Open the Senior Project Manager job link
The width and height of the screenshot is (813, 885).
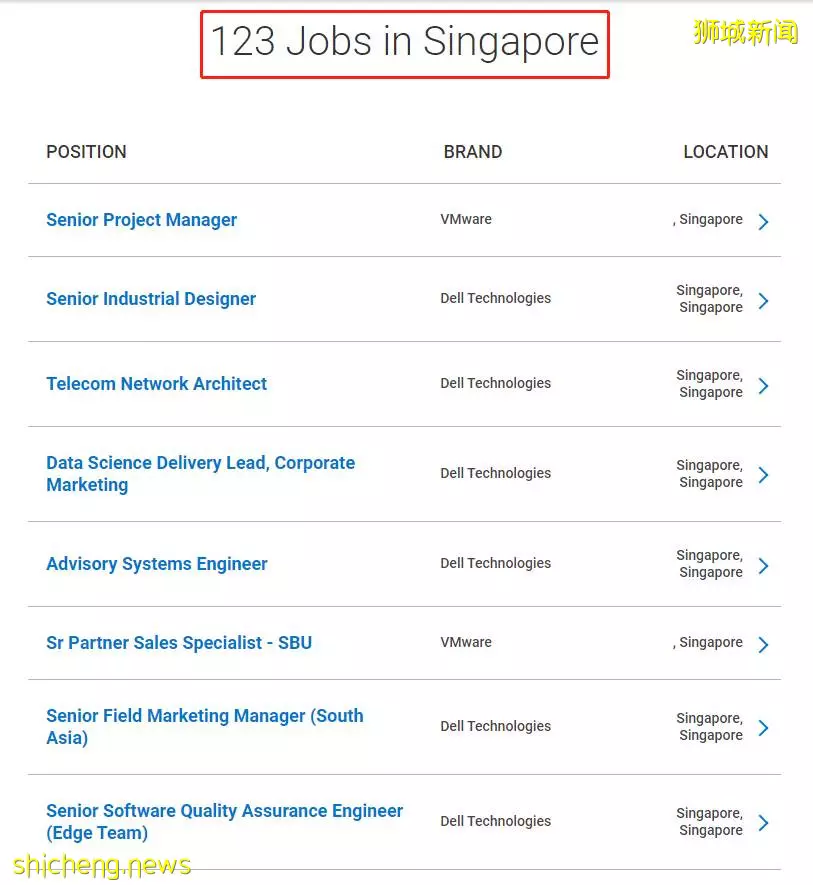pos(142,220)
